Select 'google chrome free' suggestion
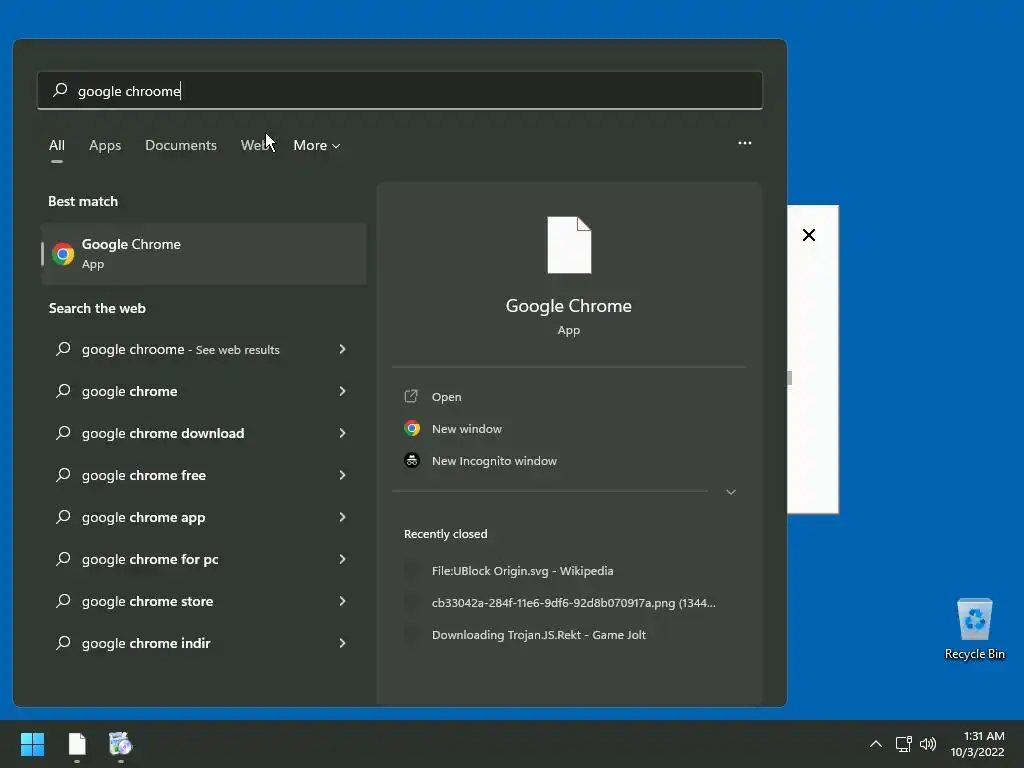This screenshot has height=768, width=1024. pos(202,475)
